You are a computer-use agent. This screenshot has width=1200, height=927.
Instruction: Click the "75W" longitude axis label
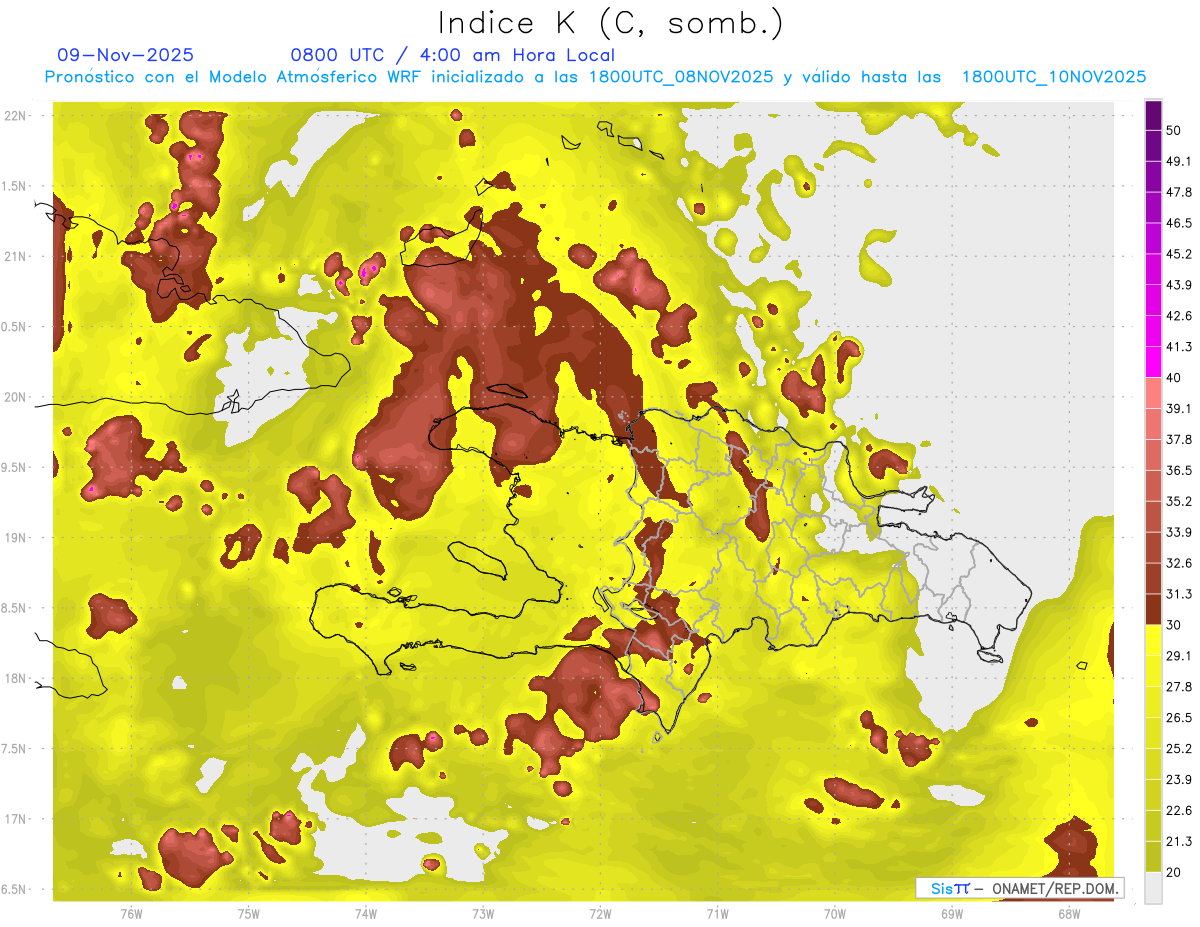click(249, 913)
